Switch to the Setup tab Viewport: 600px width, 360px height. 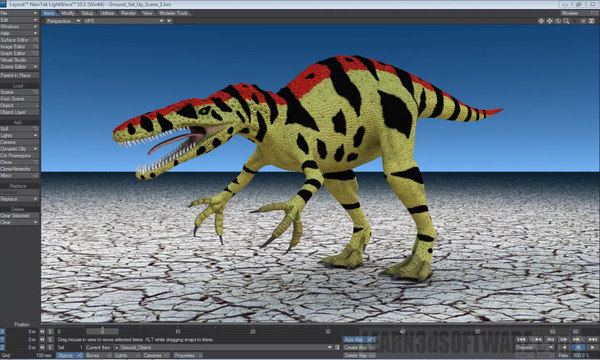[x=87, y=13]
